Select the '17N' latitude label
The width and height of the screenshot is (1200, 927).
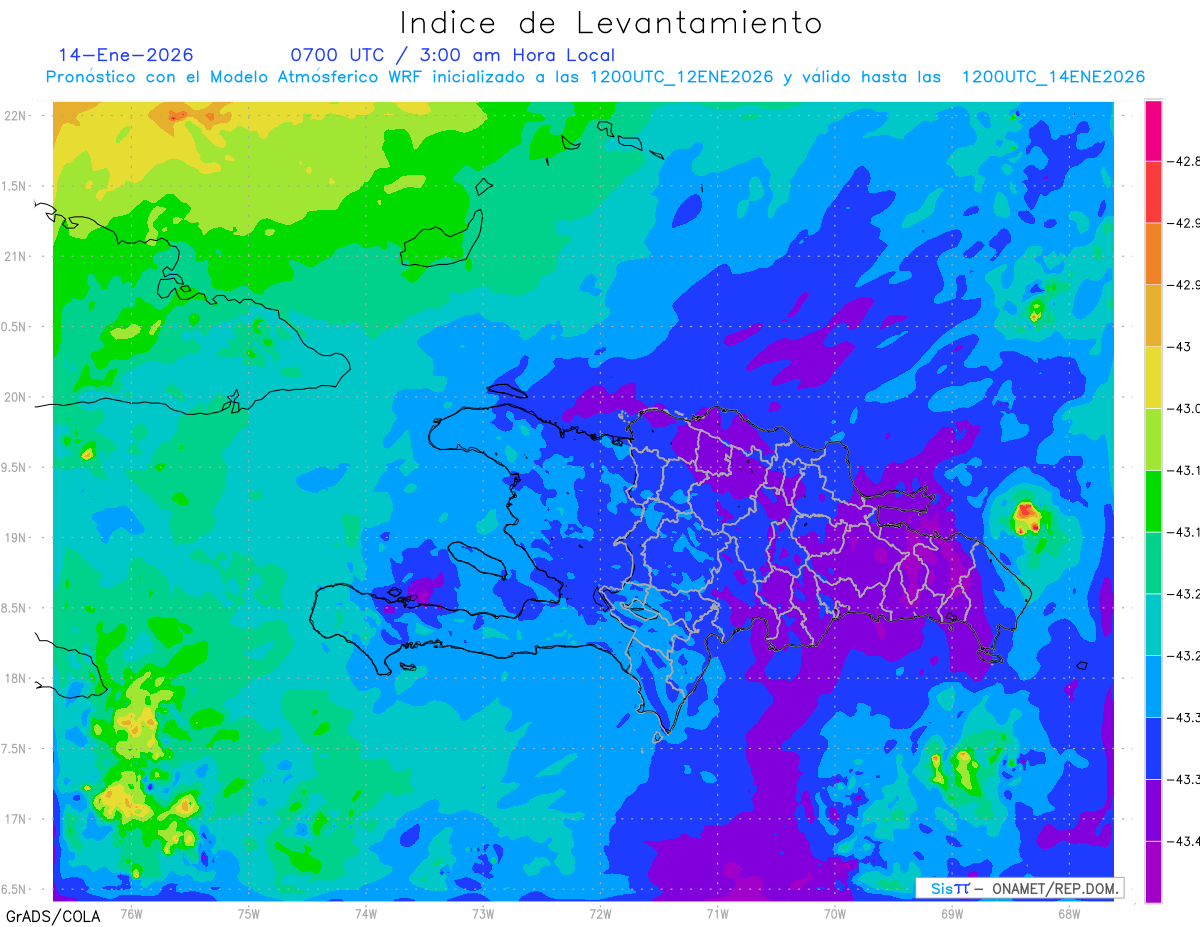(17, 819)
